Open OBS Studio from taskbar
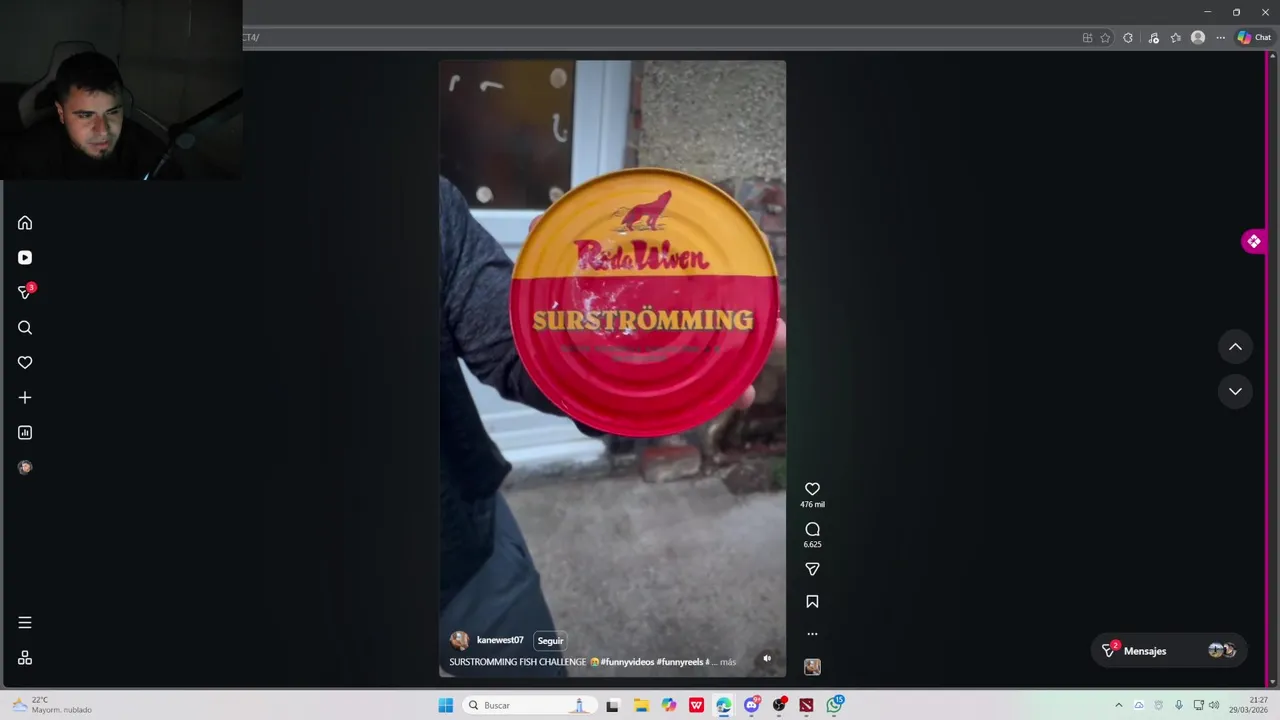This screenshot has height=720, width=1280. point(779,705)
